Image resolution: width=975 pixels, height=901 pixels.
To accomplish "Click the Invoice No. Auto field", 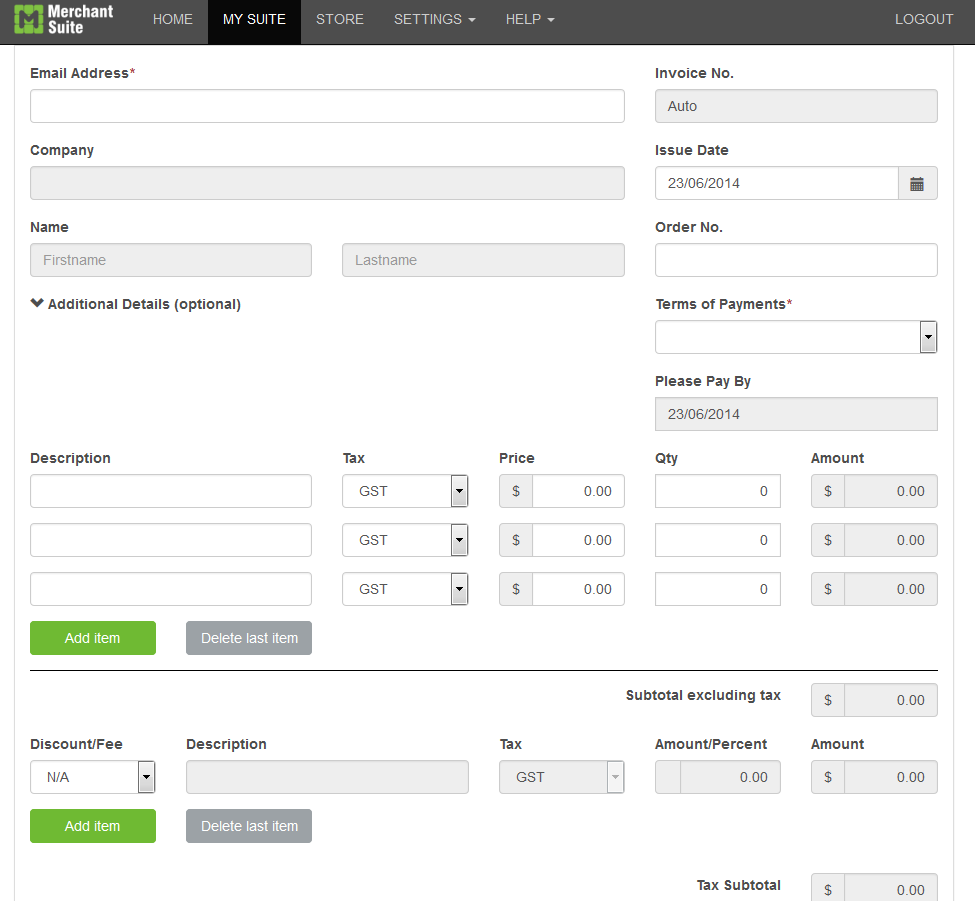I will (x=796, y=106).
